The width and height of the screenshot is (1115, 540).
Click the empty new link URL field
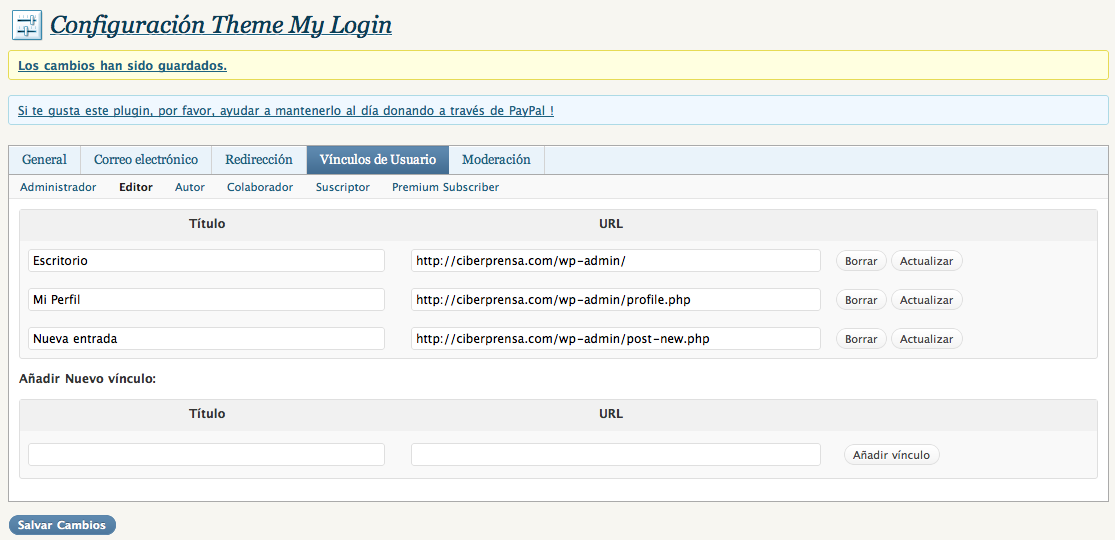point(615,455)
